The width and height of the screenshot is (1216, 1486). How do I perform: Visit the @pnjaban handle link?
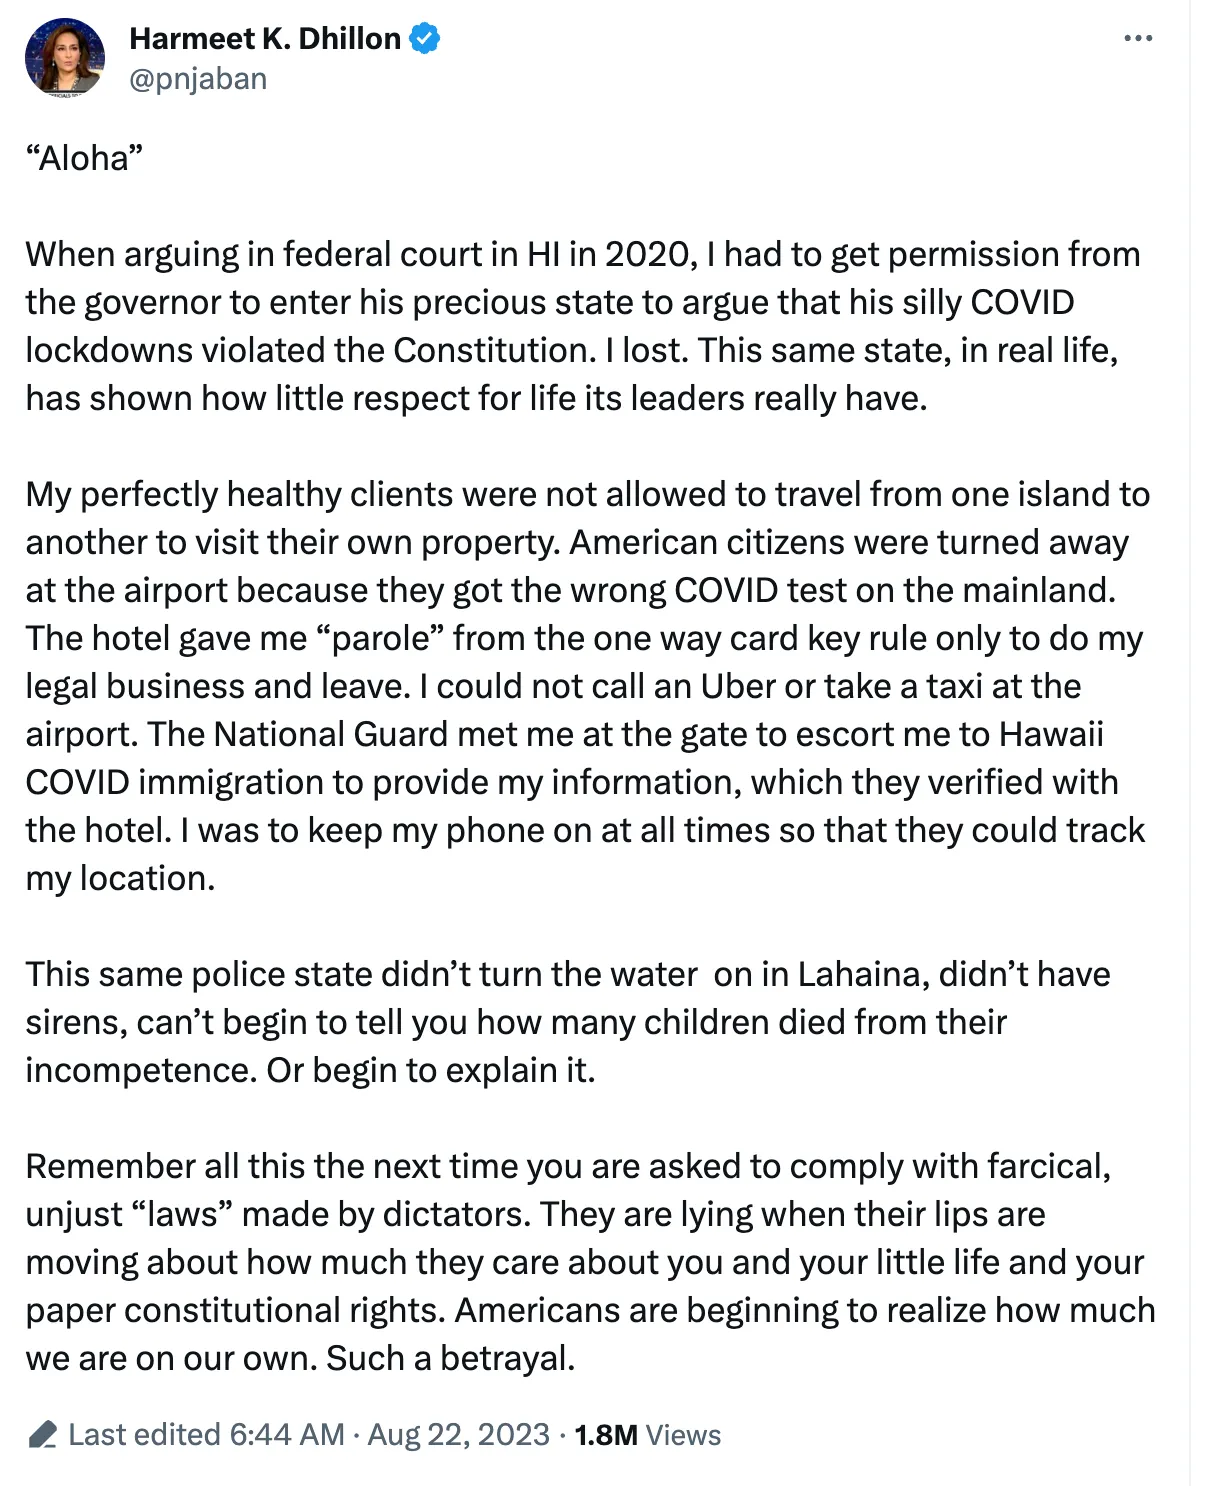coord(198,79)
